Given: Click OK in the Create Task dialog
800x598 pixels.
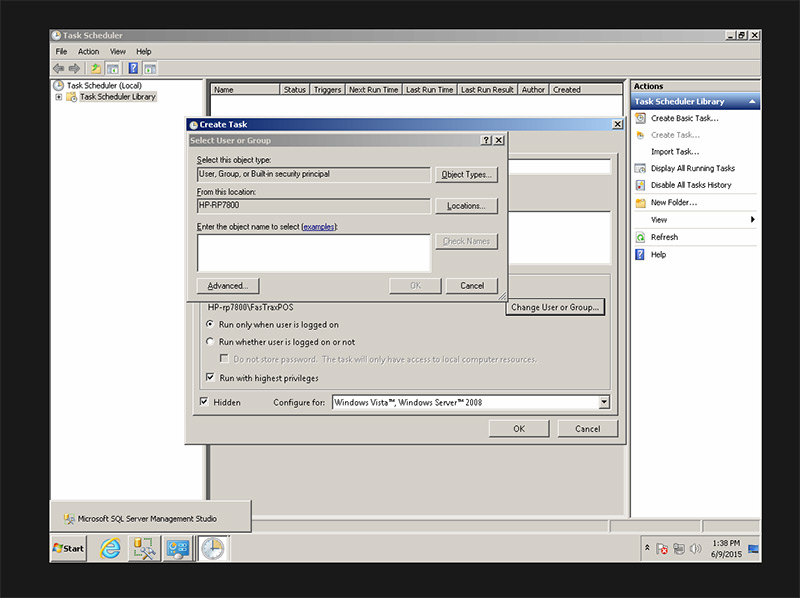Looking at the screenshot, I should (519, 429).
